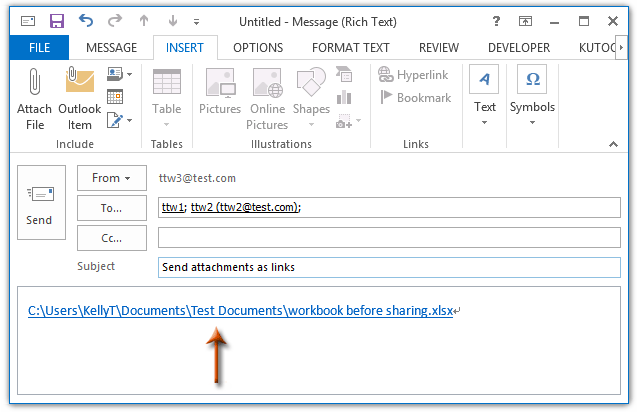Viewport: 638px width, 412px height.
Task: Click the Bookmark flag icon
Action: coord(386,97)
